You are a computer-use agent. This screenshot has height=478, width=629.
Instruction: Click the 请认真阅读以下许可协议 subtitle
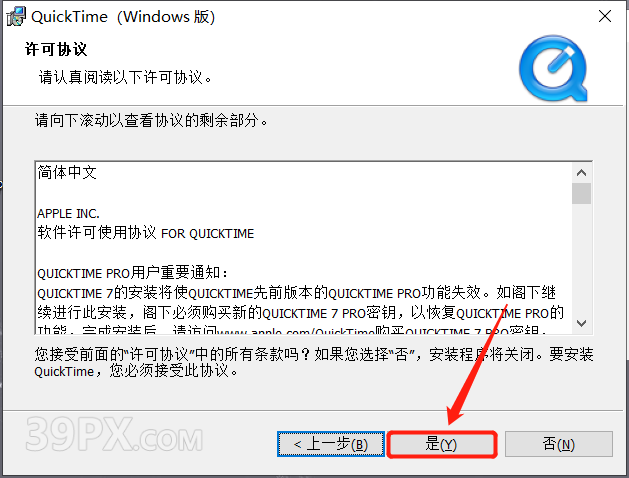pyautogui.click(x=125, y=77)
